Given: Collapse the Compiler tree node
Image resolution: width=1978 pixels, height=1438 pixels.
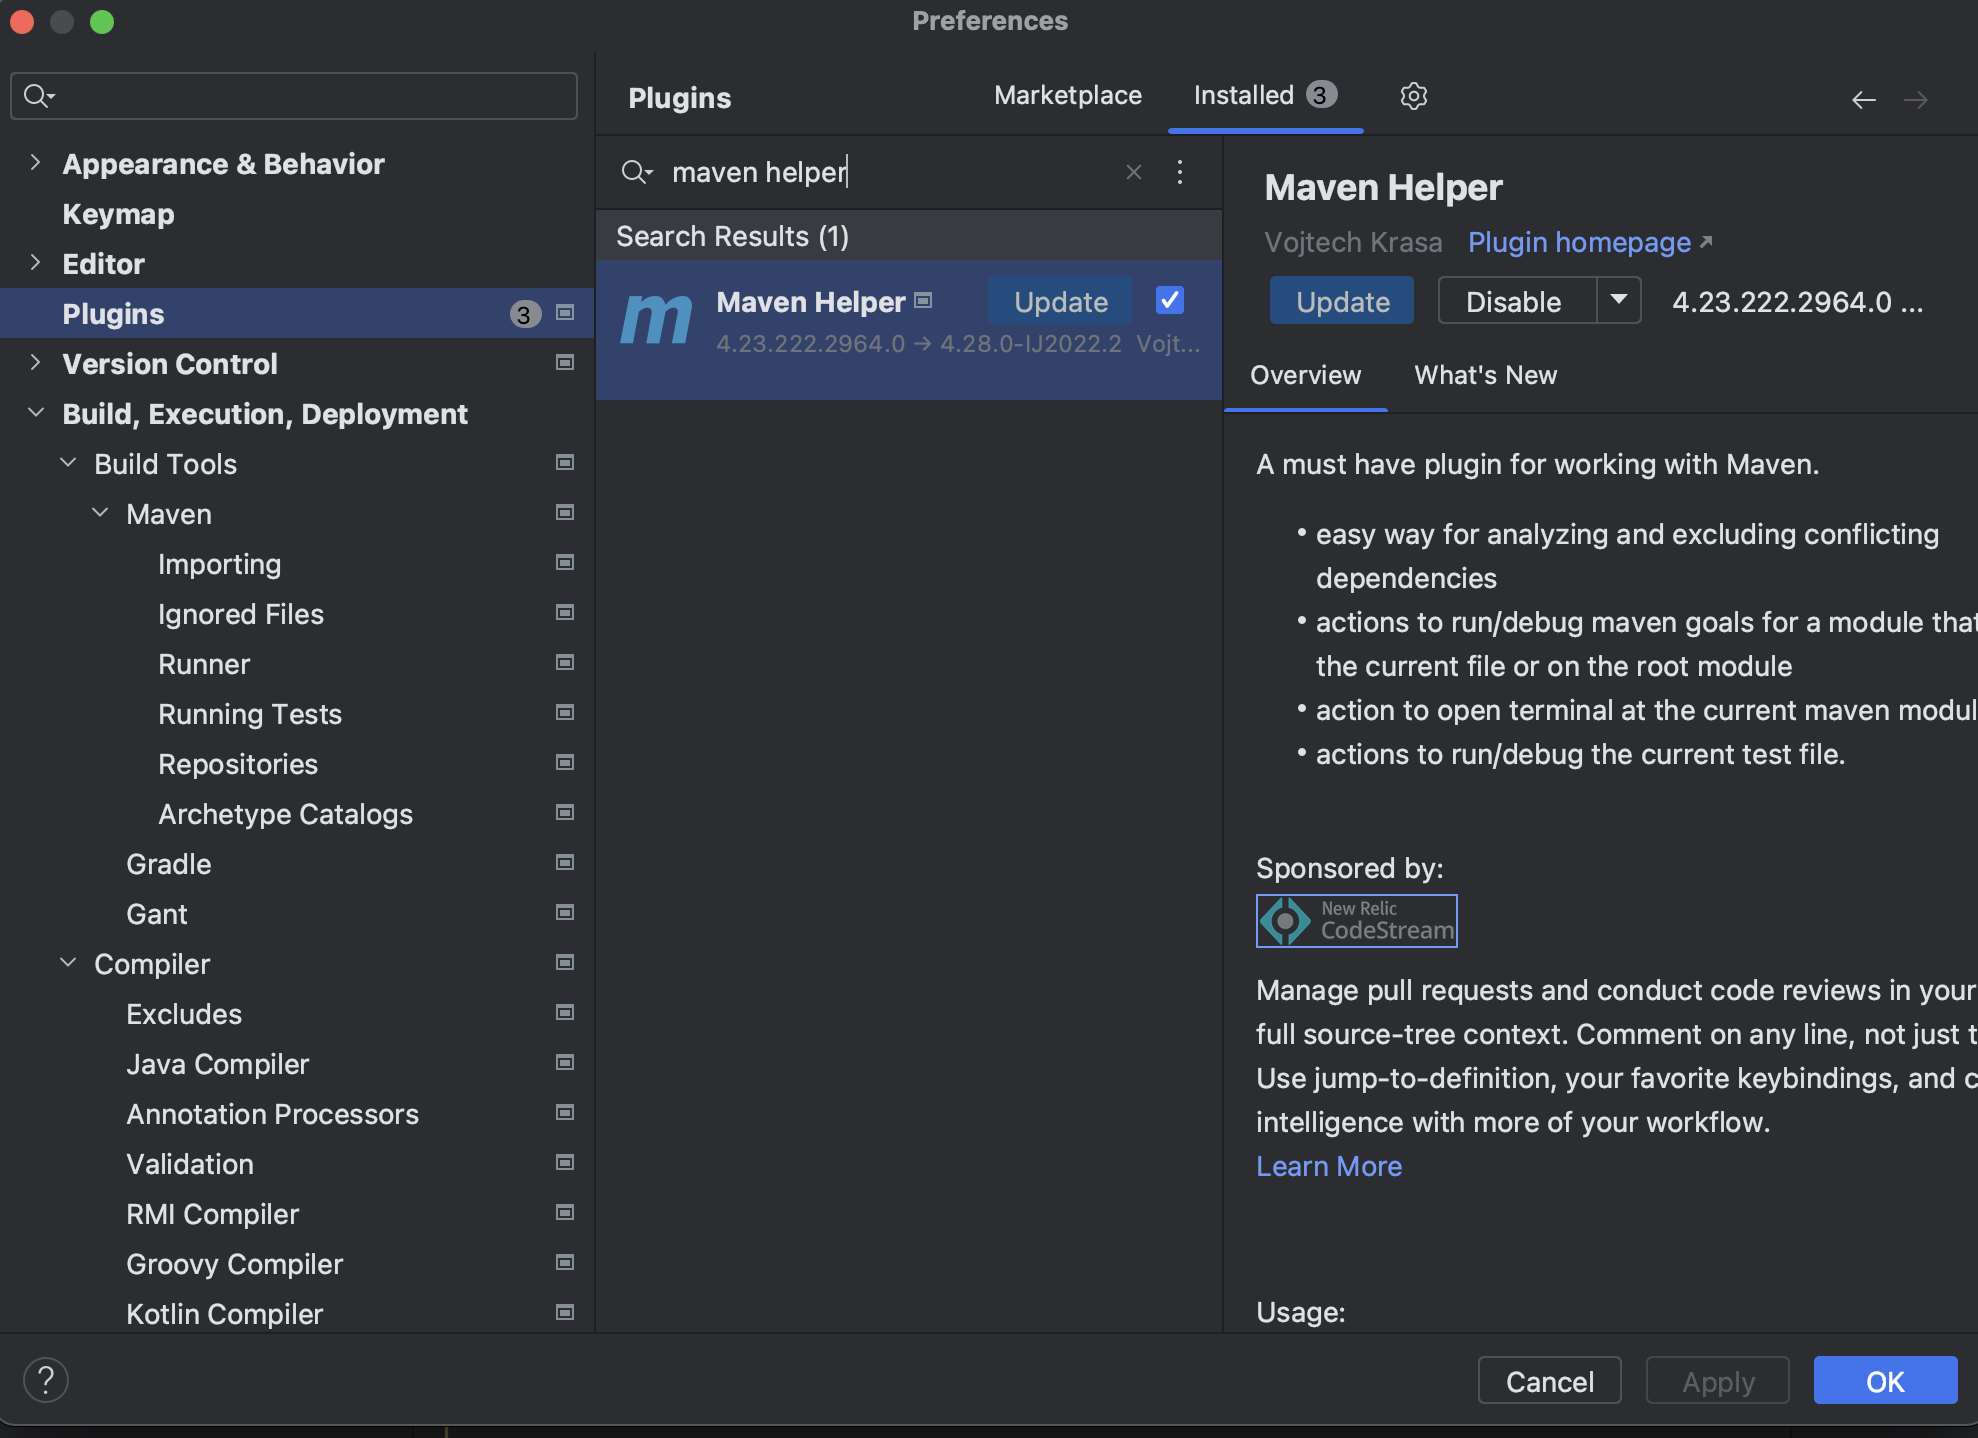Looking at the screenshot, I should click(x=68, y=963).
